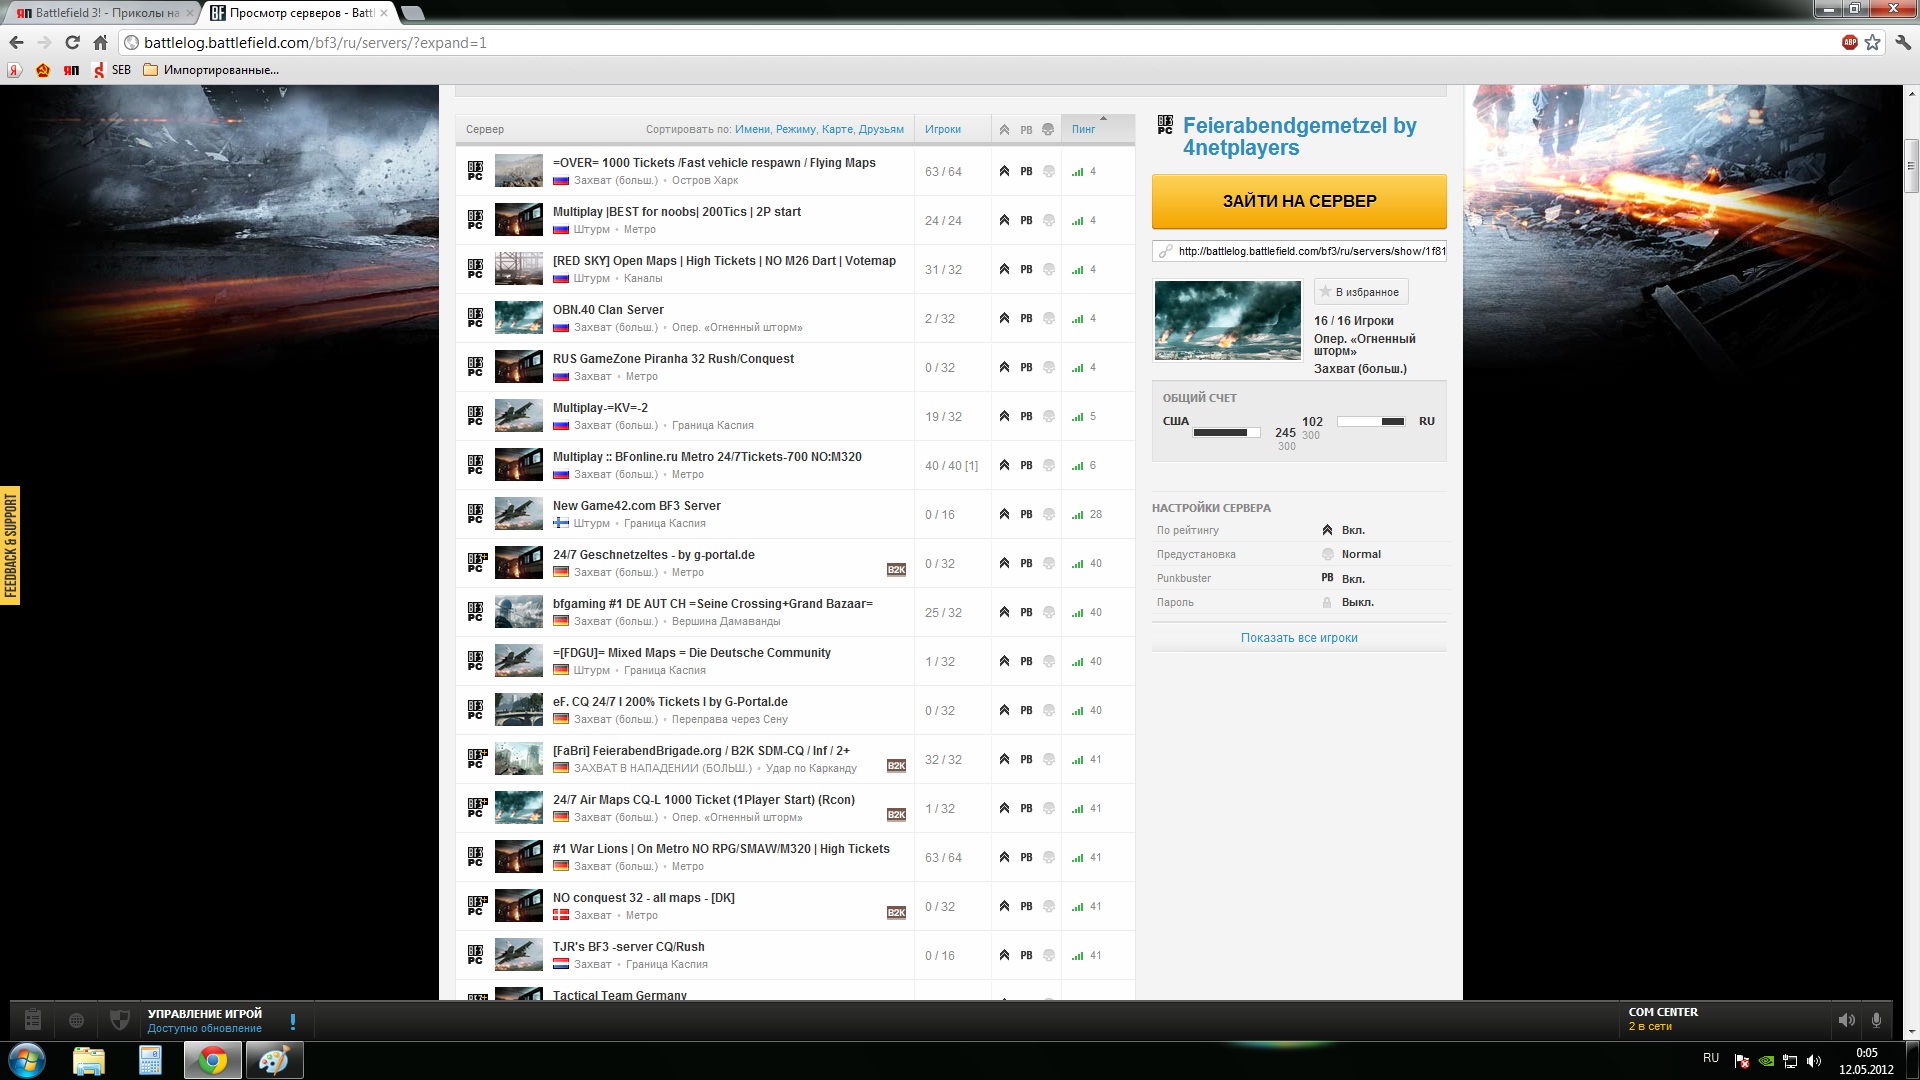Select the =OVER= 1000 Tickets server row

coord(795,172)
